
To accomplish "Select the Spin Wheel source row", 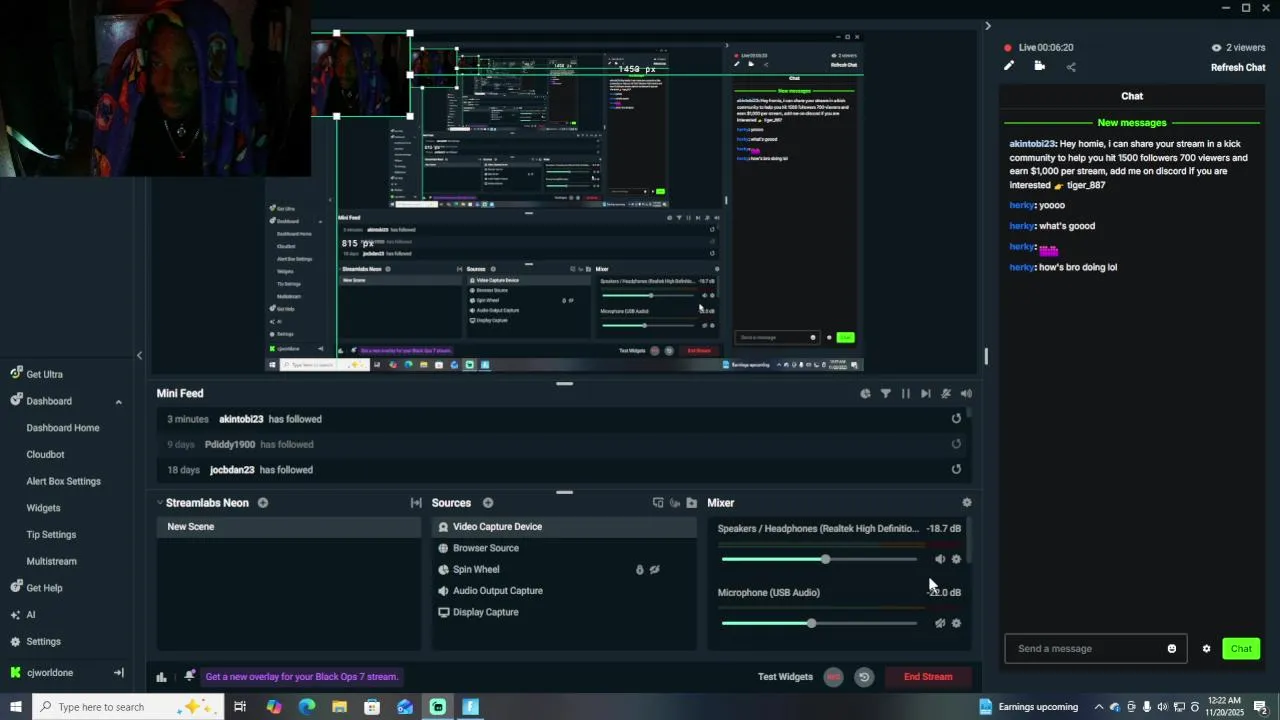I will 564,570.
